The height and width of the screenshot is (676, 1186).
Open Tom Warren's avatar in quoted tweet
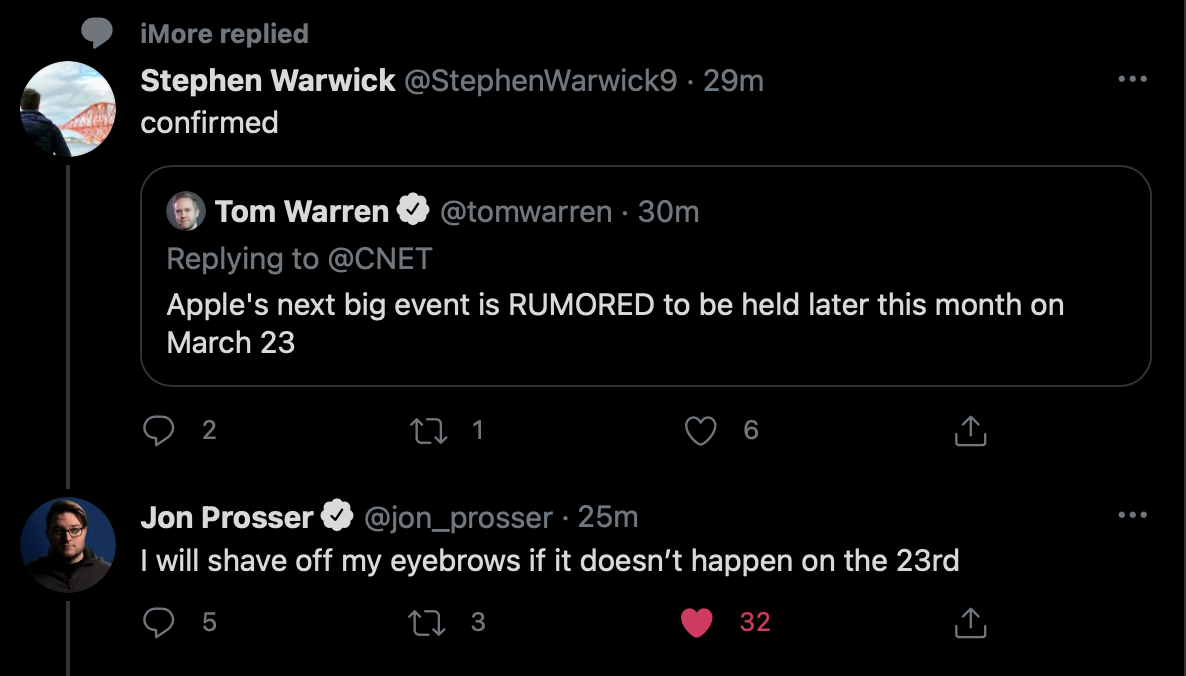tap(185, 211)
